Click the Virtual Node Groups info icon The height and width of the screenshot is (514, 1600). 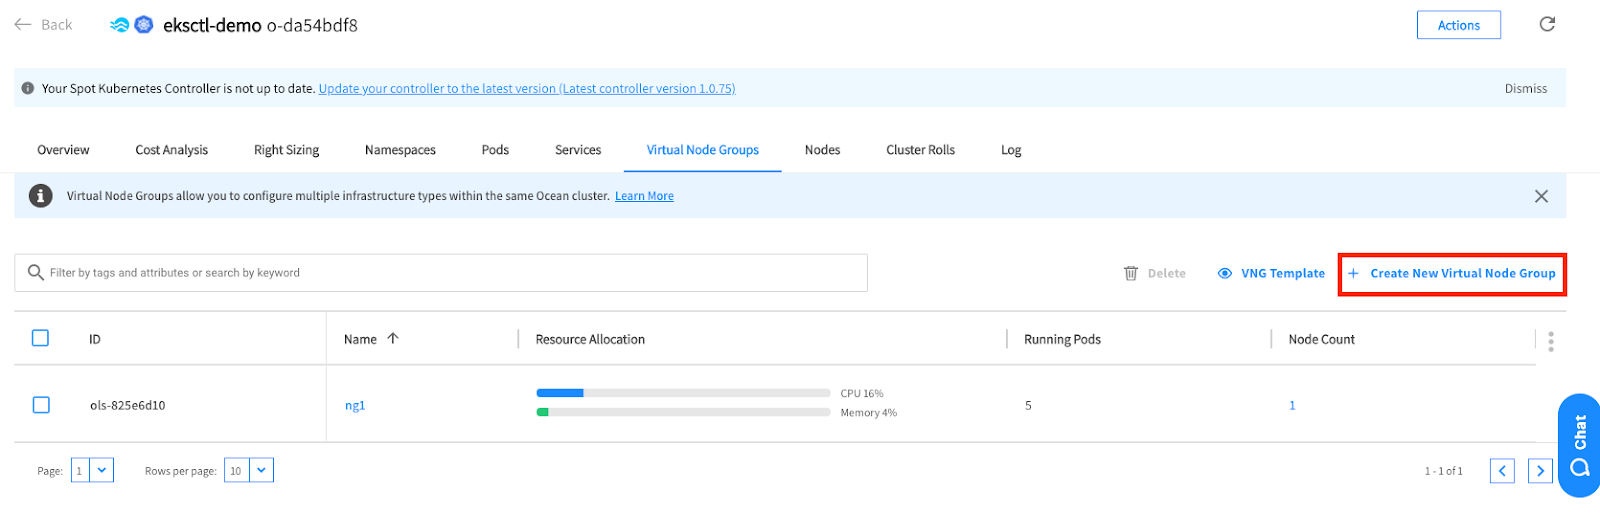click(40, 196)
